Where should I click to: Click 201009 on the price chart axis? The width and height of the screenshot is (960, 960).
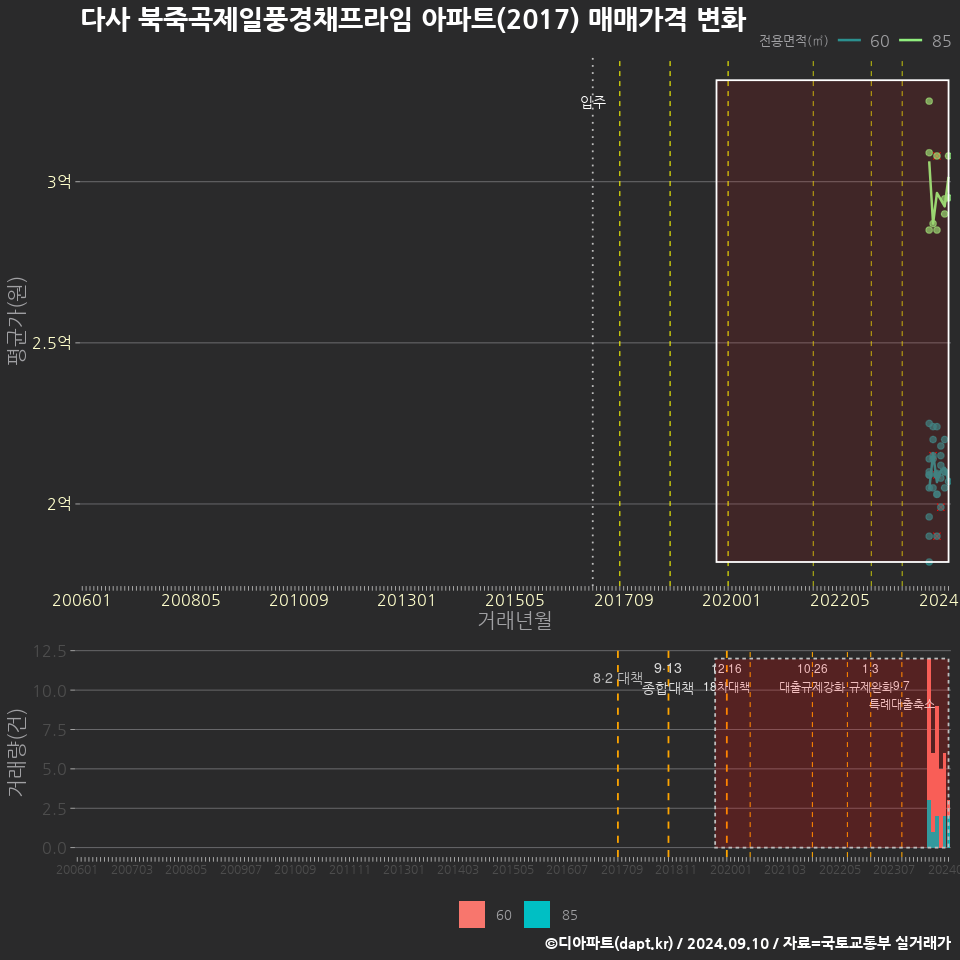coord(299,600)
